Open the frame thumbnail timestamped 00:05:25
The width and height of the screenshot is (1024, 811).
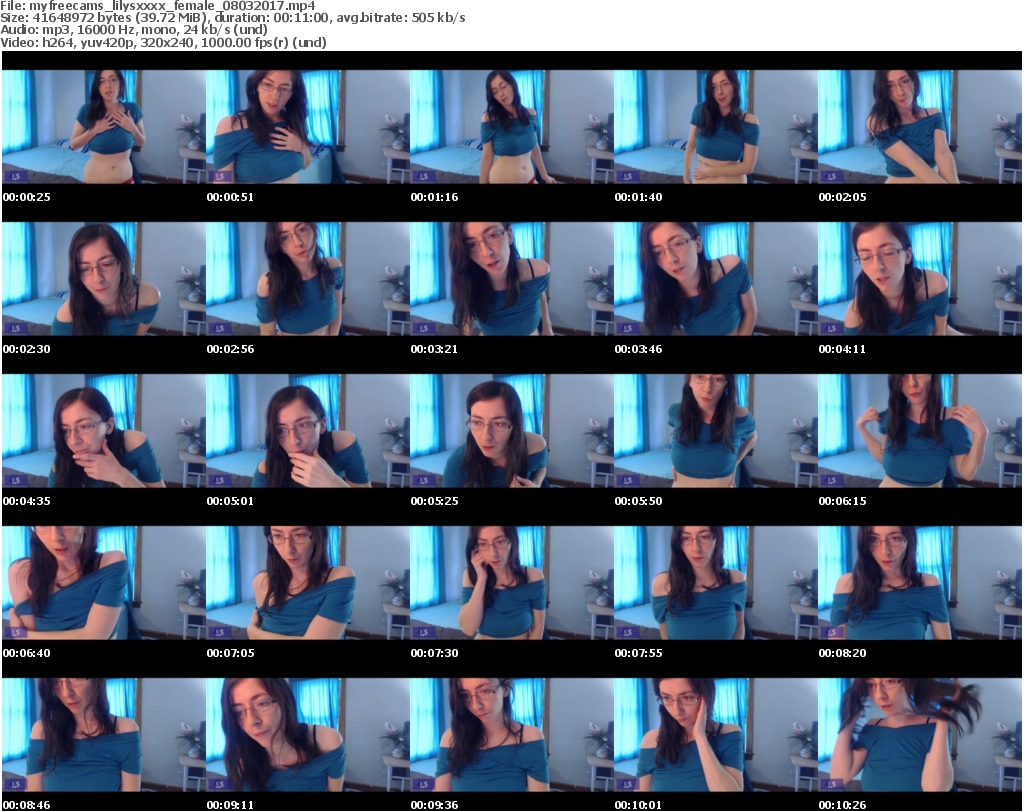[x=511, y=431]
